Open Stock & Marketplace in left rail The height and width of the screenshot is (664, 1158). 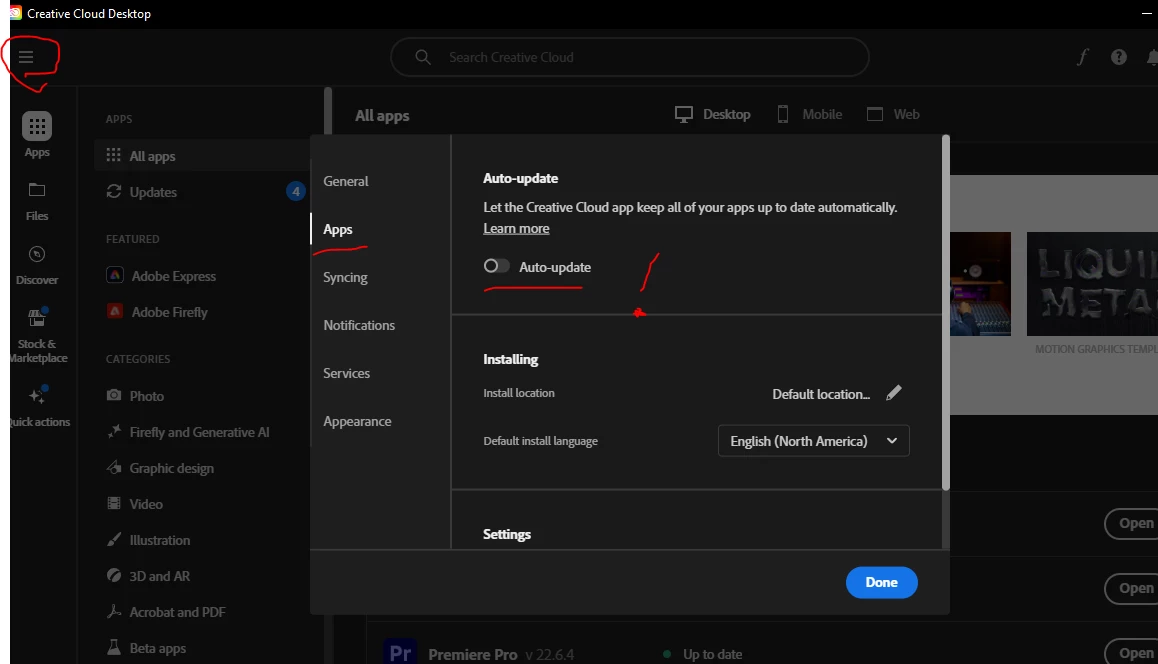click(36, 336)
